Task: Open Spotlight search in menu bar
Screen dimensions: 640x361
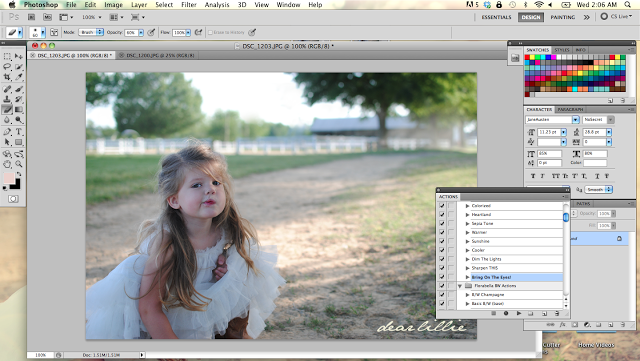Action: click(x=627, y=4)
